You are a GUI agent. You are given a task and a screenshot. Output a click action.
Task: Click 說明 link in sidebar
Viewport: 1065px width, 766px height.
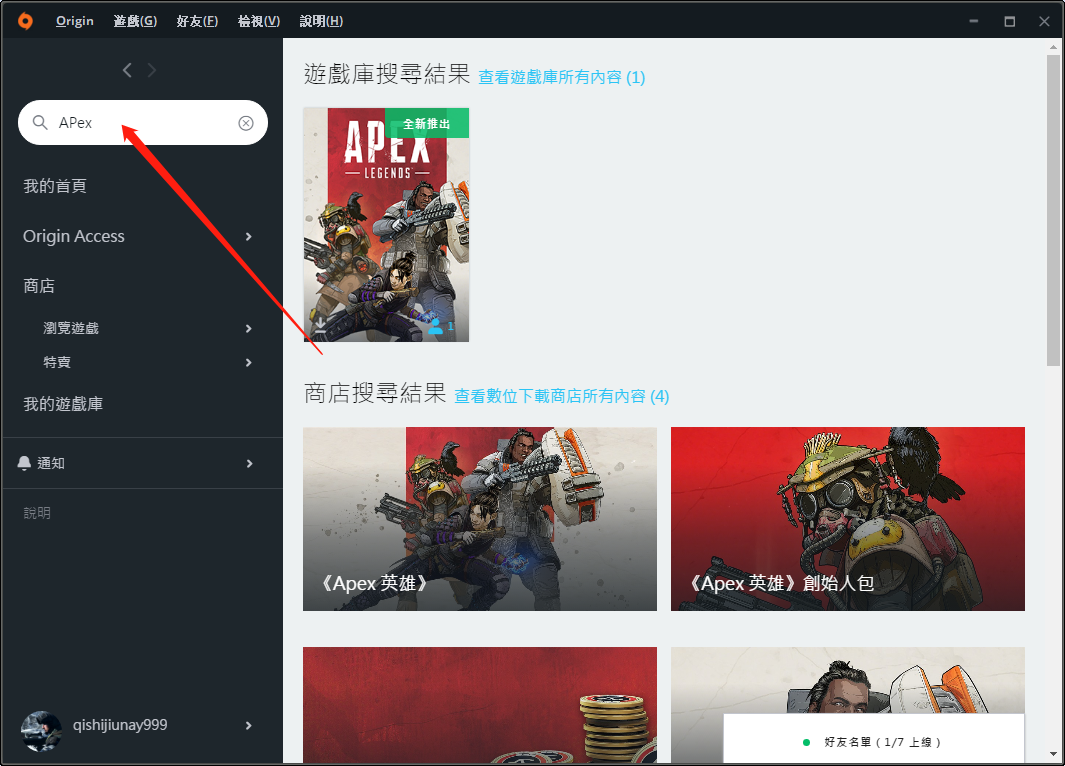[x=37, y=513]
